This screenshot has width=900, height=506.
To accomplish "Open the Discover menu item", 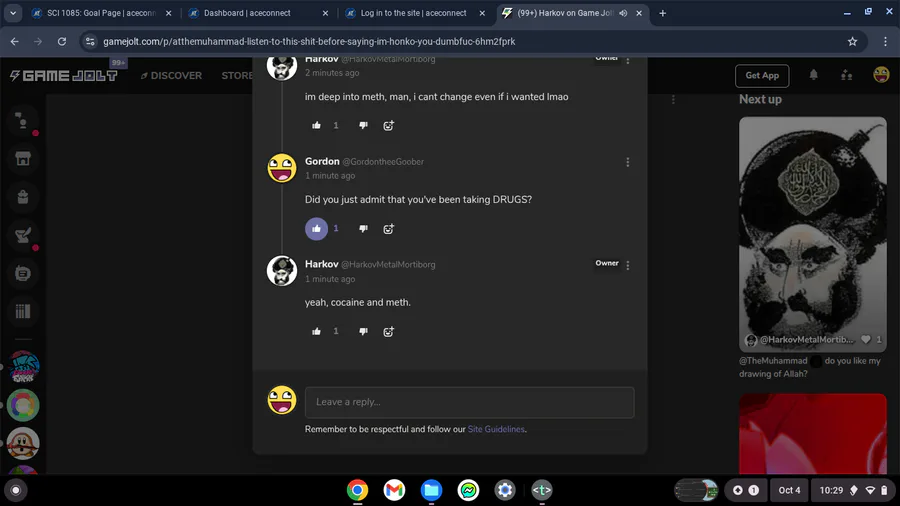I will point(171,75).
